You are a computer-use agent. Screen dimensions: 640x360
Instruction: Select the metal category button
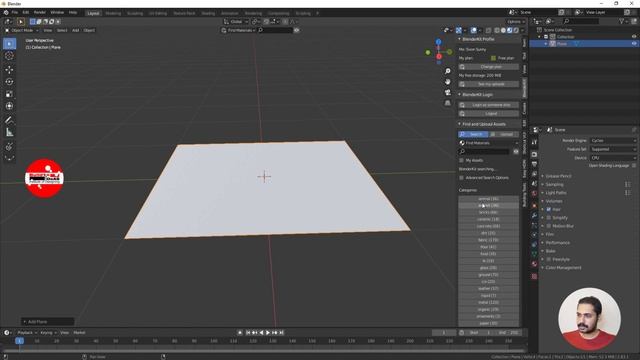(489, 302)
